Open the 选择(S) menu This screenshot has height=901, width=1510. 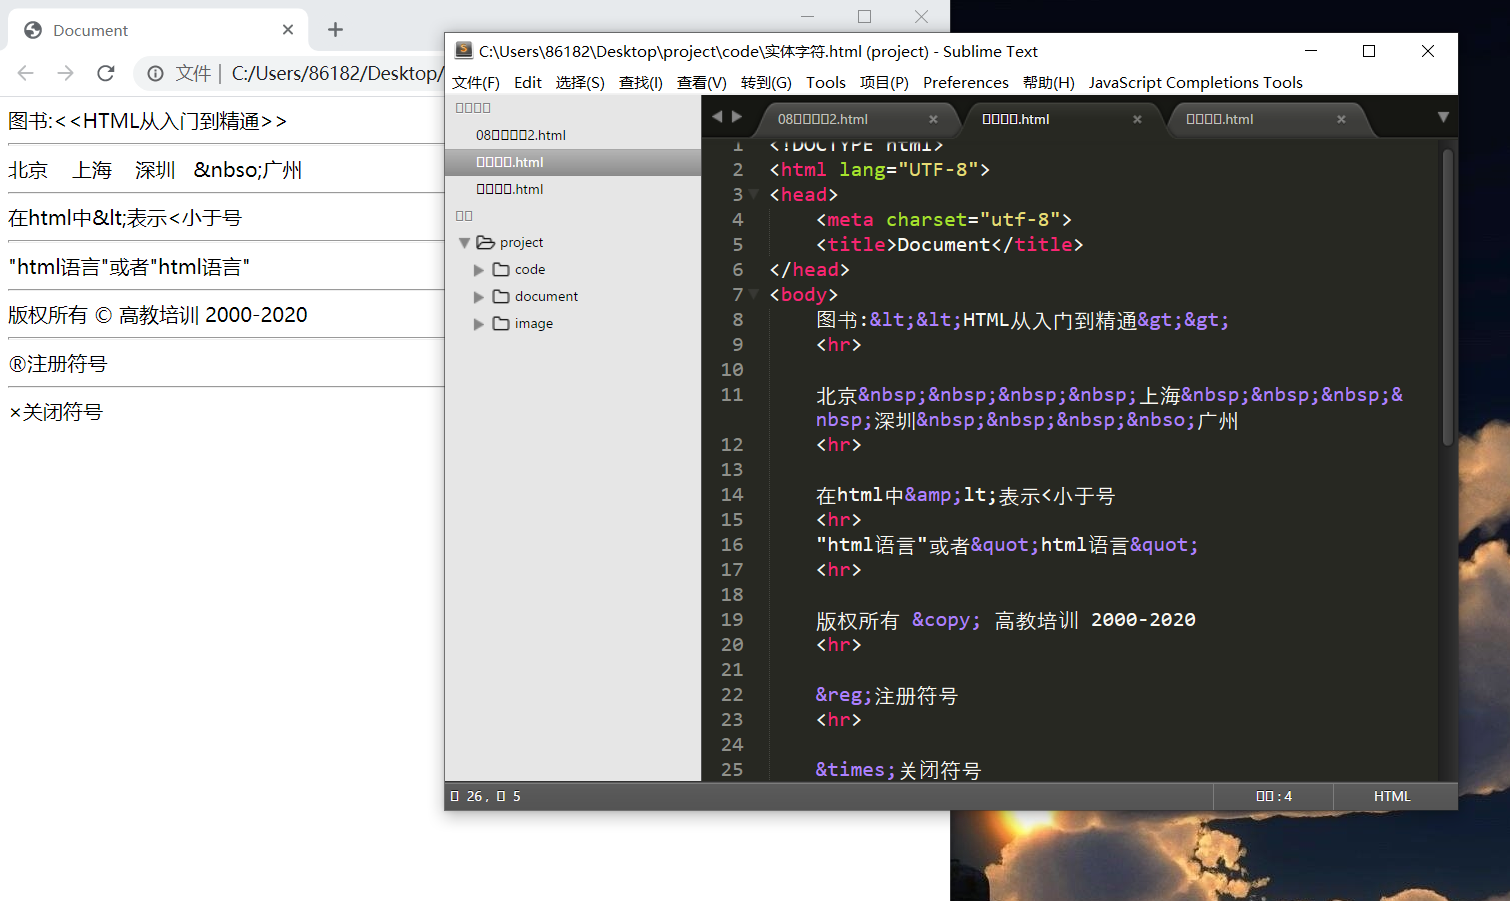point(580,82)
